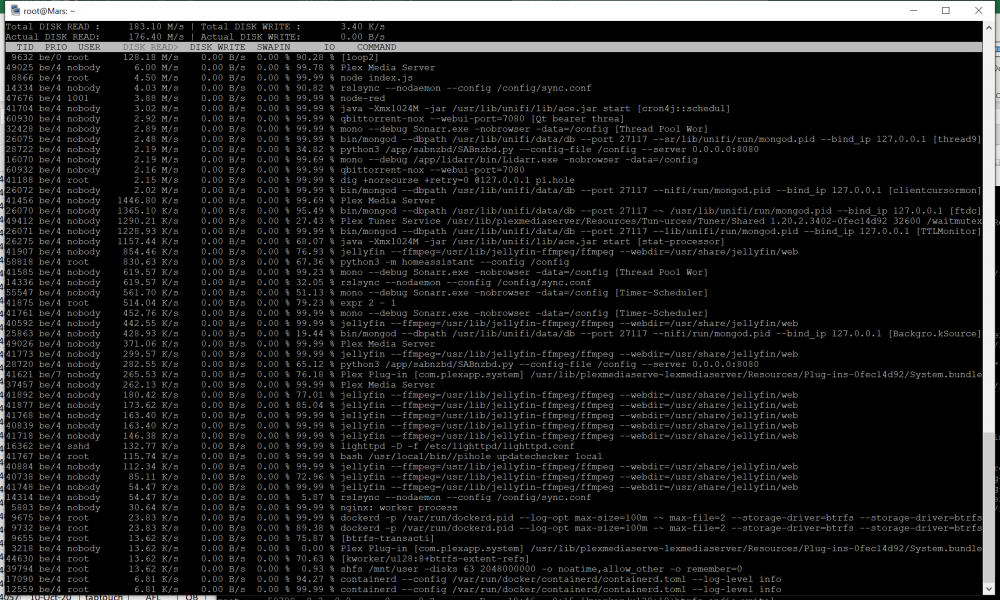1000x600 pixels.
Task: Click the 'Actual DISK WRITE' value 0.00 B/s
Action: [362, 37]
